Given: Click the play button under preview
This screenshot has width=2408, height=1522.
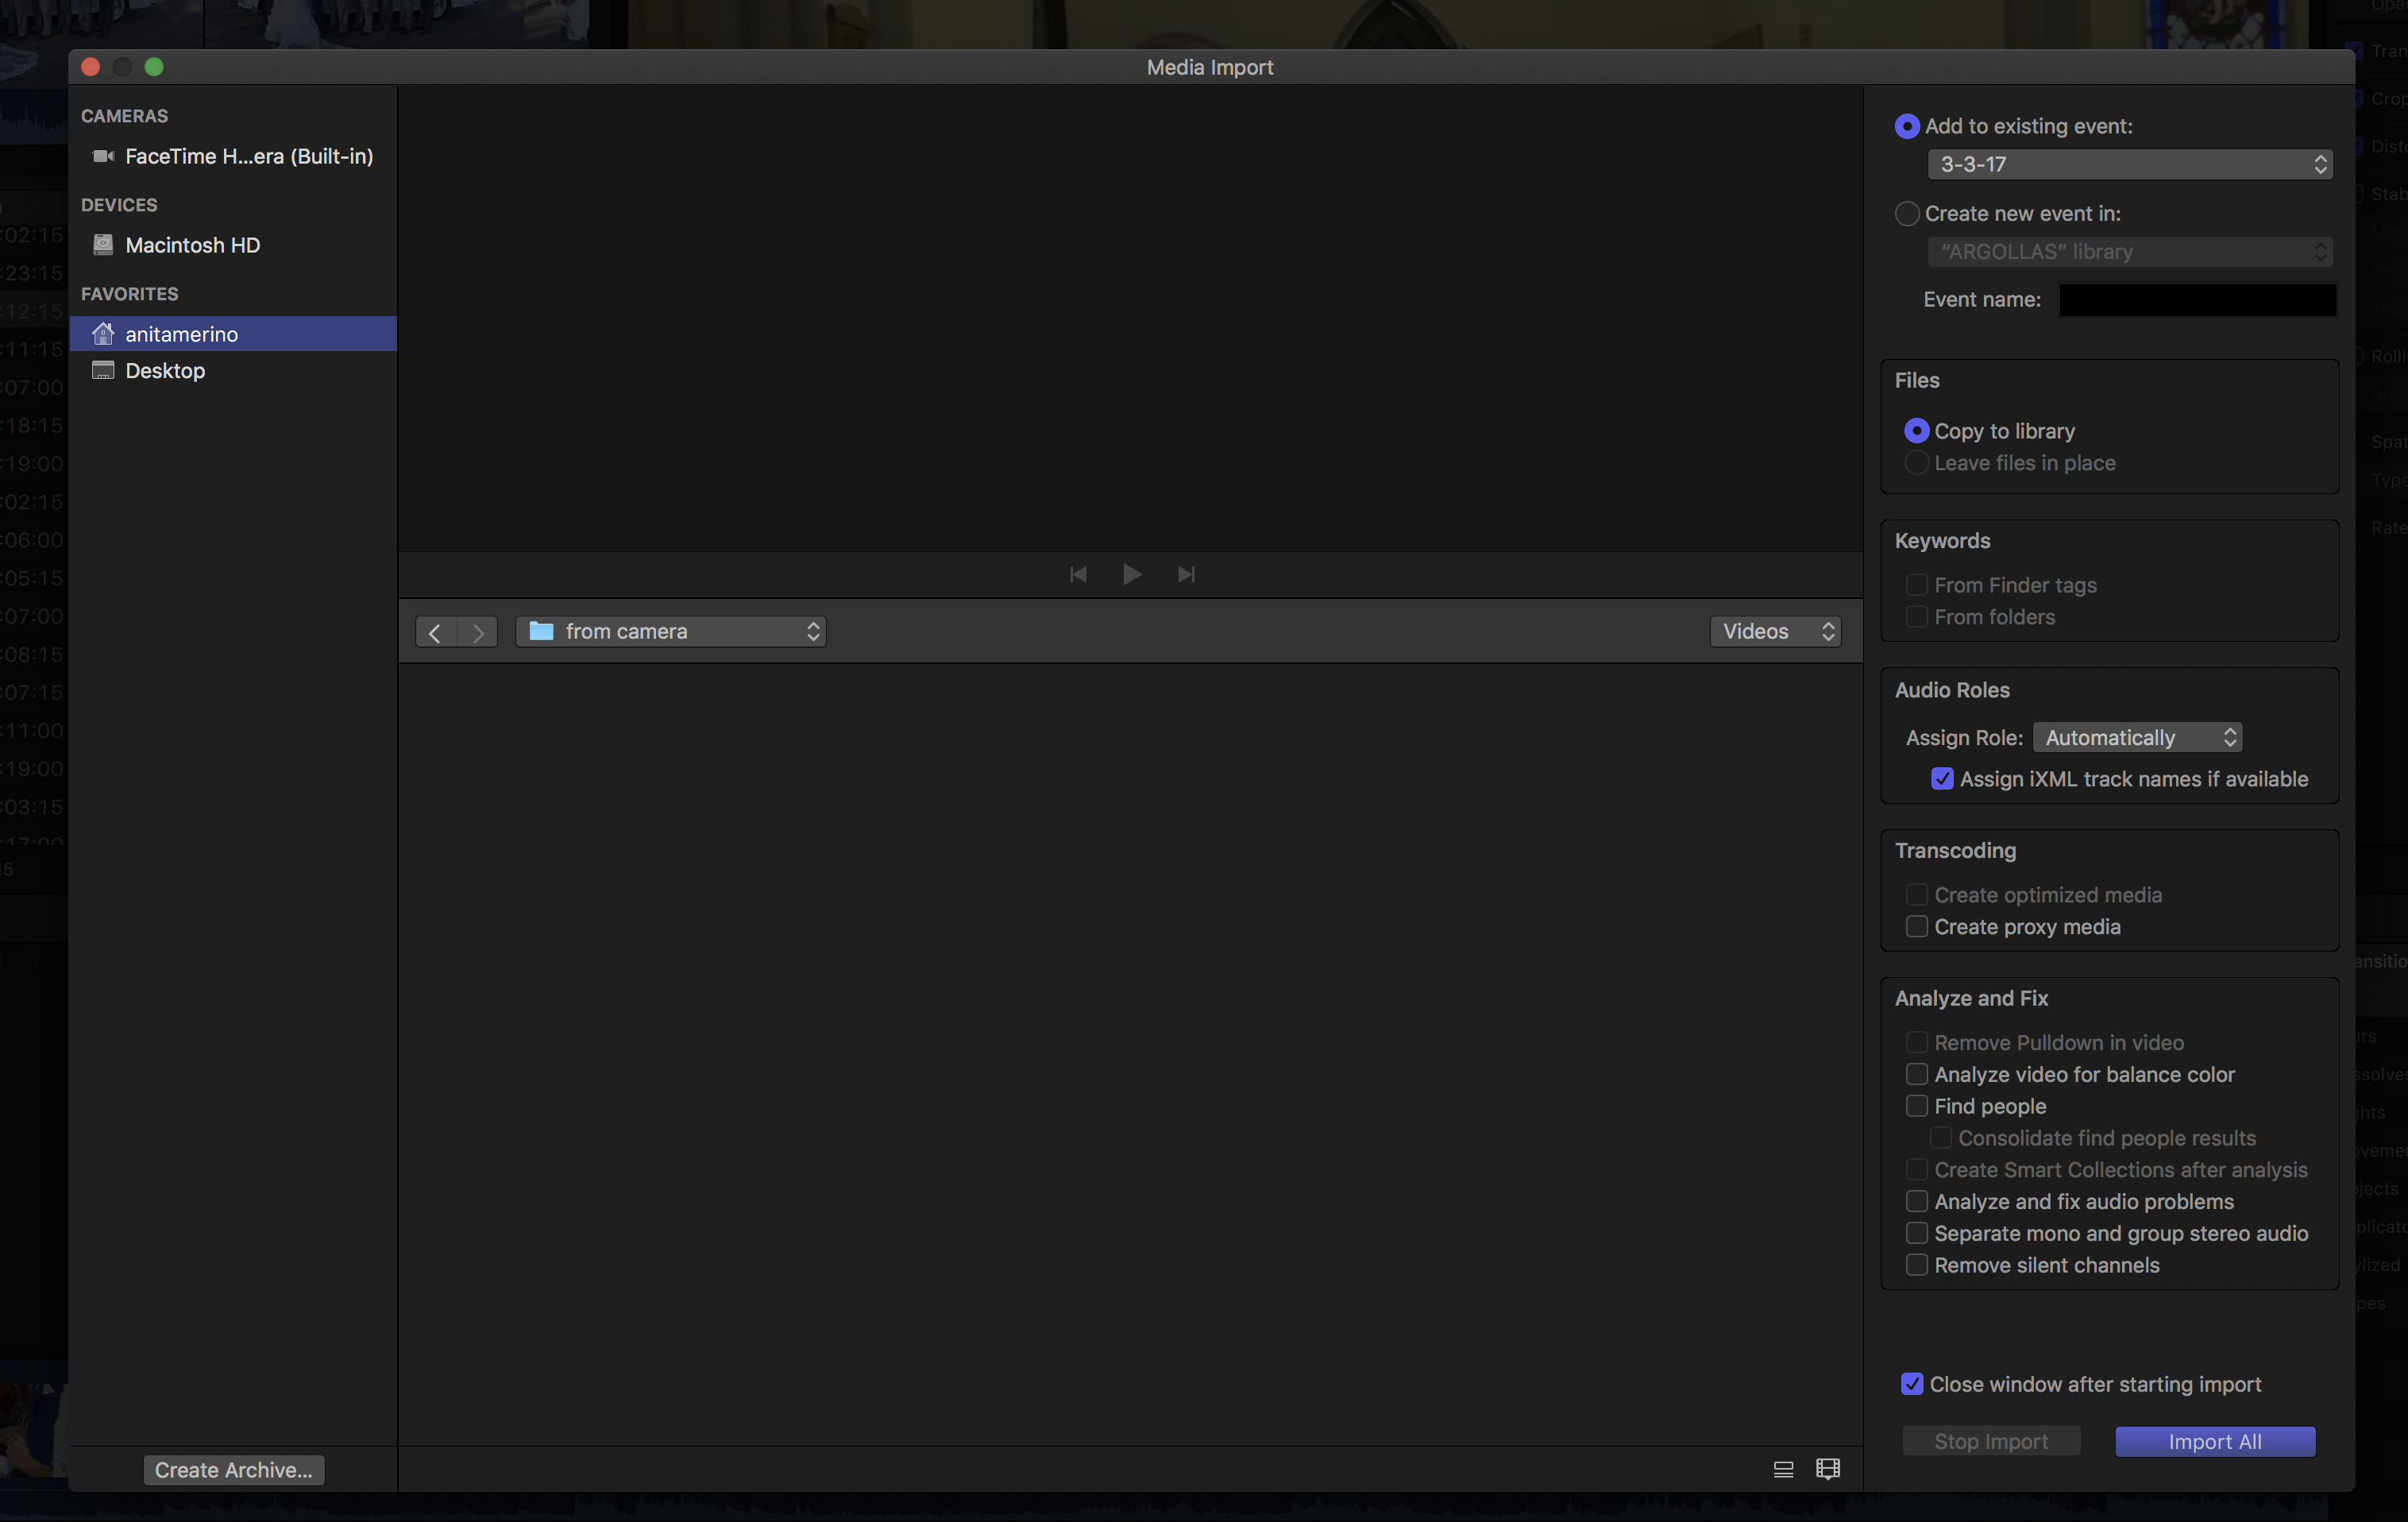Looking at the screenshot, I should pos(1131,574).
